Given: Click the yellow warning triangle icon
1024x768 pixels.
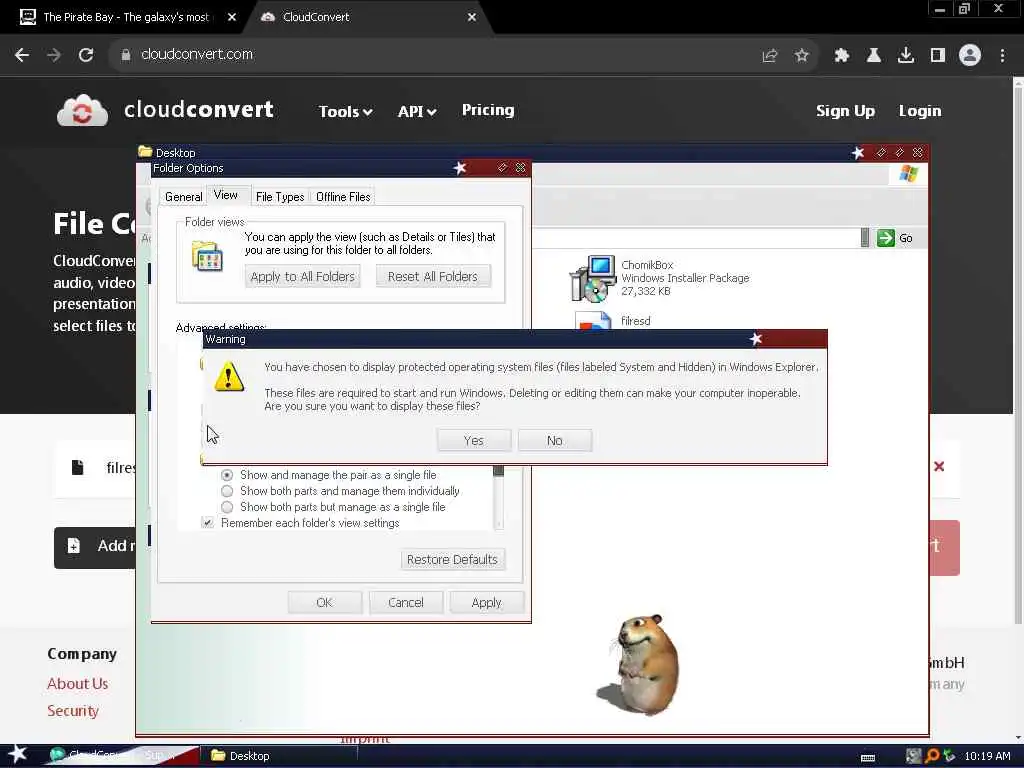Looking at the screenshot, I should tap(229, 377).
